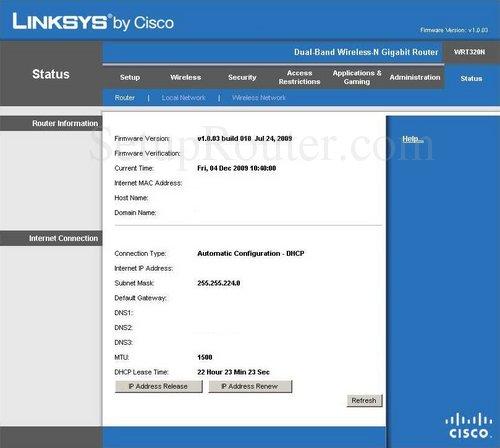Screen dimensions: 500x448
Task: Open the Security tab
Action: (242, 77)
